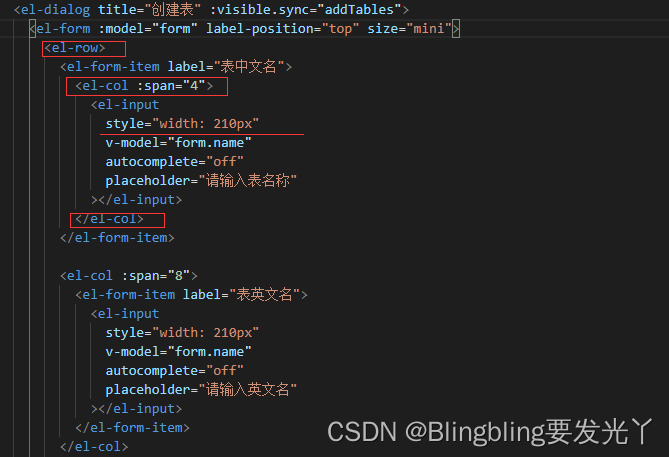Click autocomplete="off" in the 表英文名 input
This screenshot has width=669, height=457.
pyautogui.click(x=175, y=370)
